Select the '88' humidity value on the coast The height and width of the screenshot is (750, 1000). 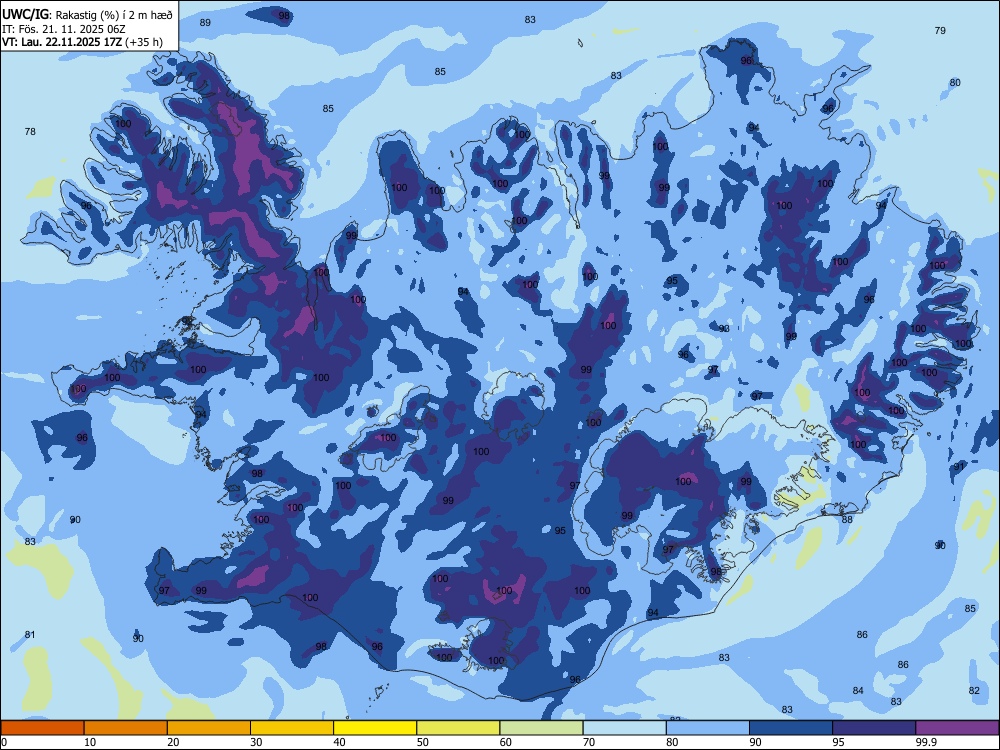pyautogui.click(x=847, y=520)
